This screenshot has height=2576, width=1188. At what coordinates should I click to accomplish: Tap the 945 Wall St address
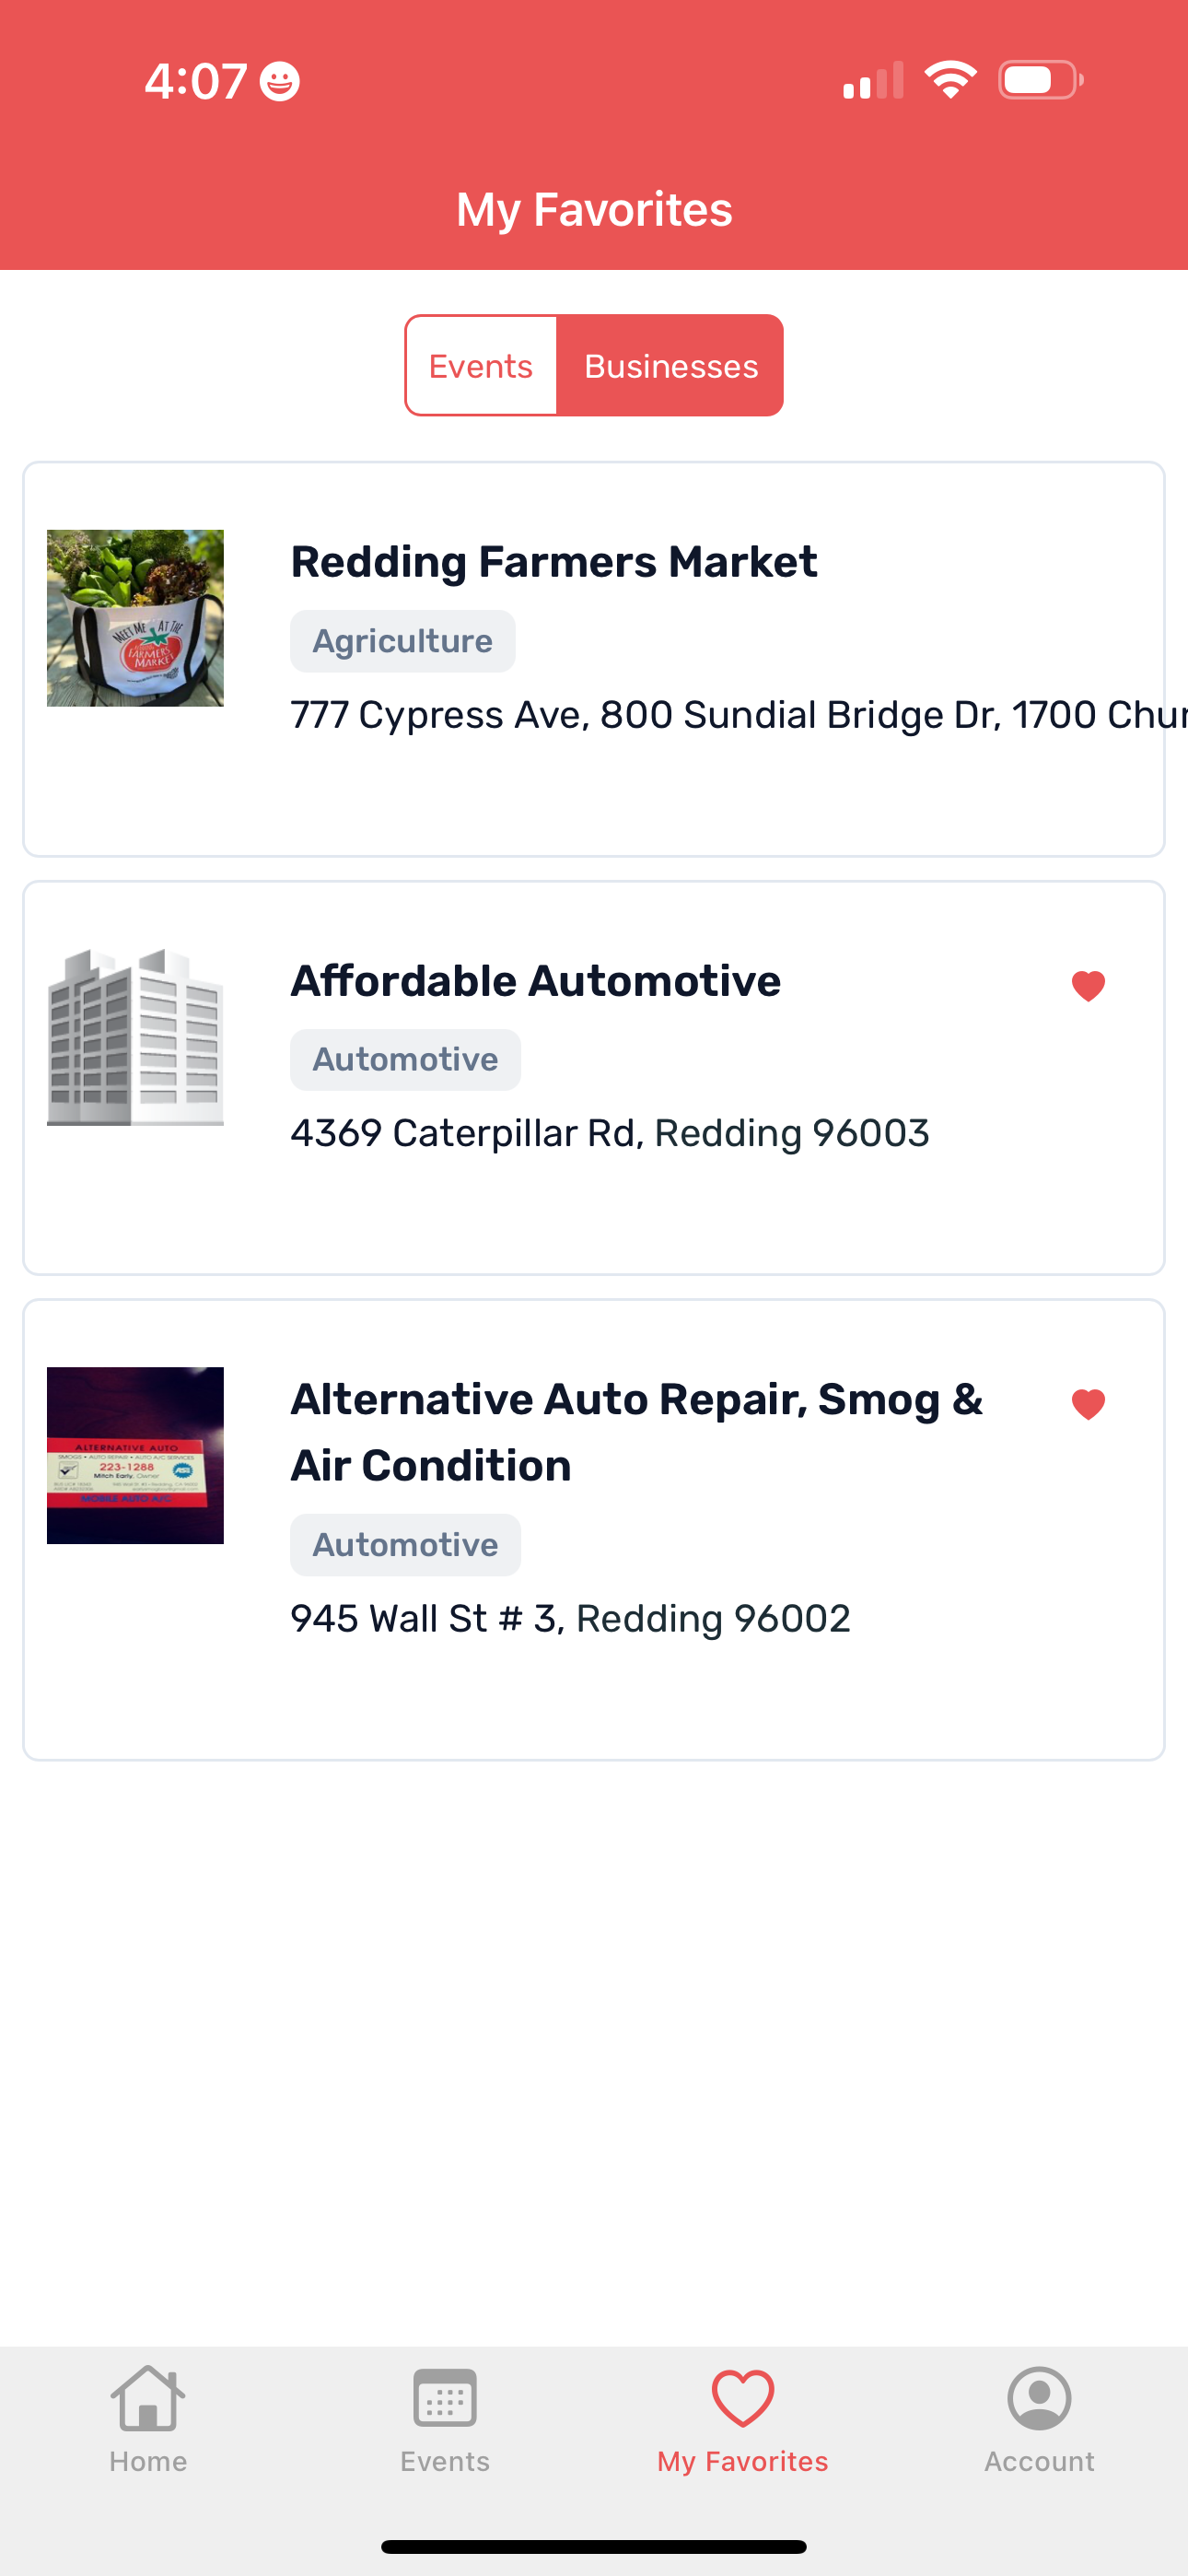click(570, 1618)
